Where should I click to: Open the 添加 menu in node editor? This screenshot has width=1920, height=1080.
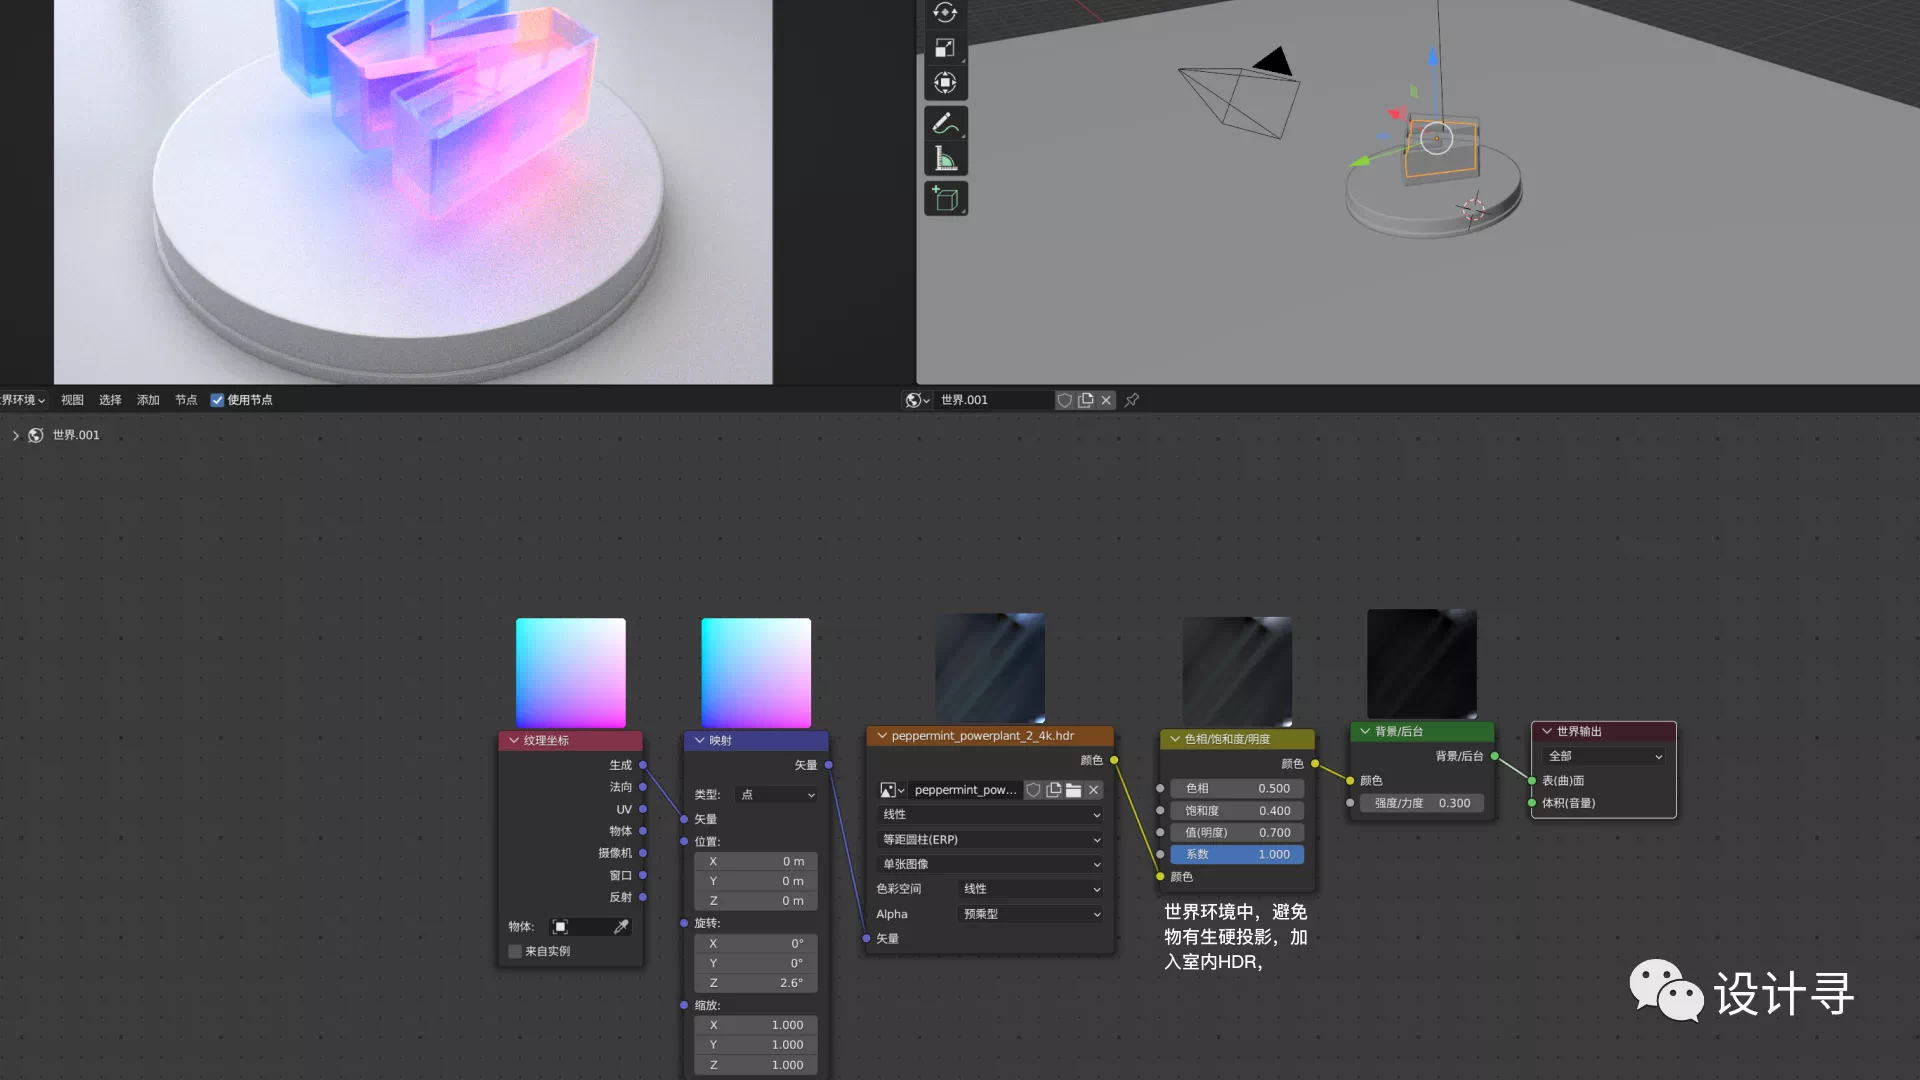(x=148, y=400)
